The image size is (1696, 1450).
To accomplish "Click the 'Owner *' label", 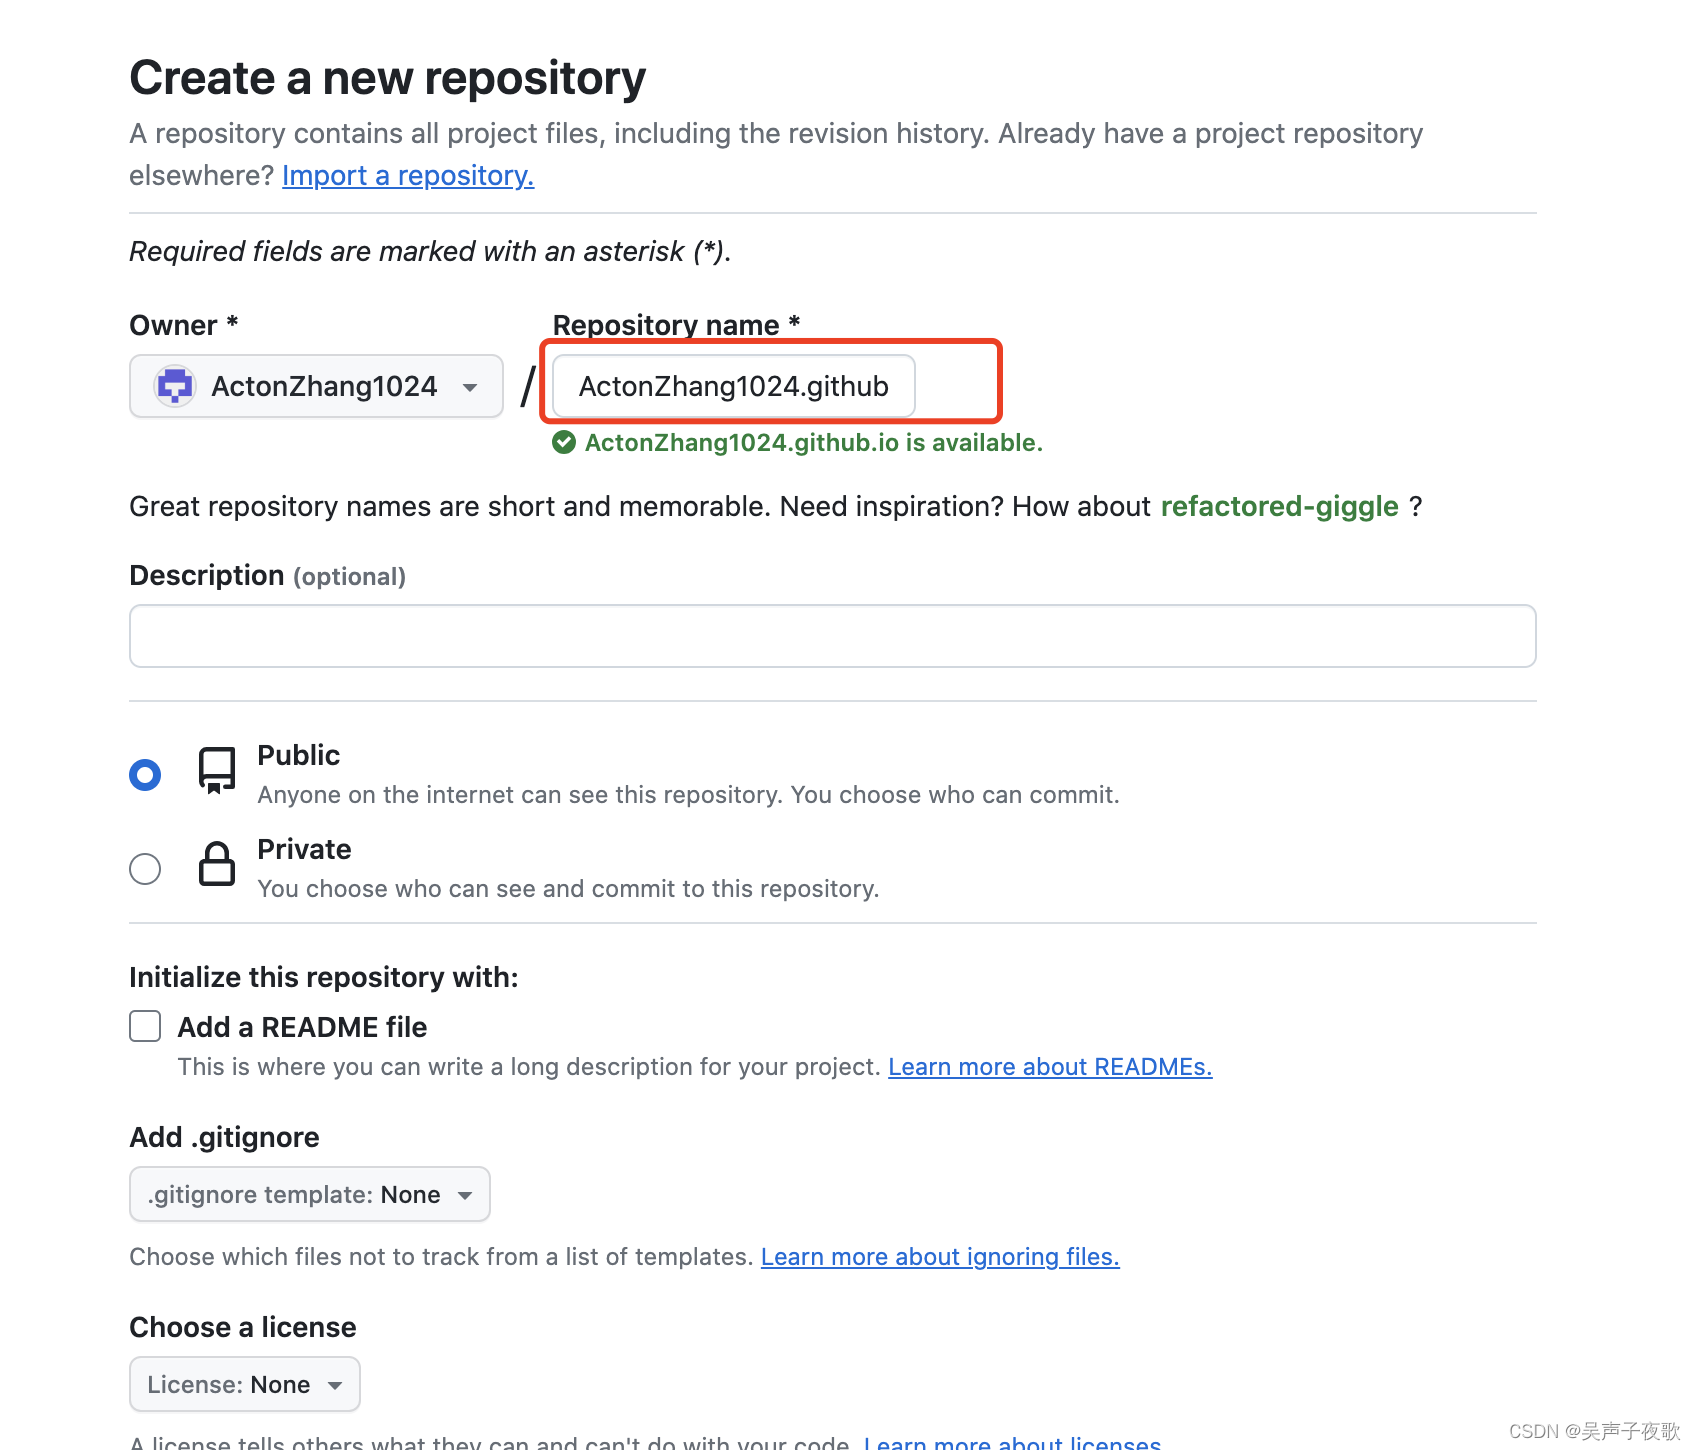I will (x=184, y=325).
